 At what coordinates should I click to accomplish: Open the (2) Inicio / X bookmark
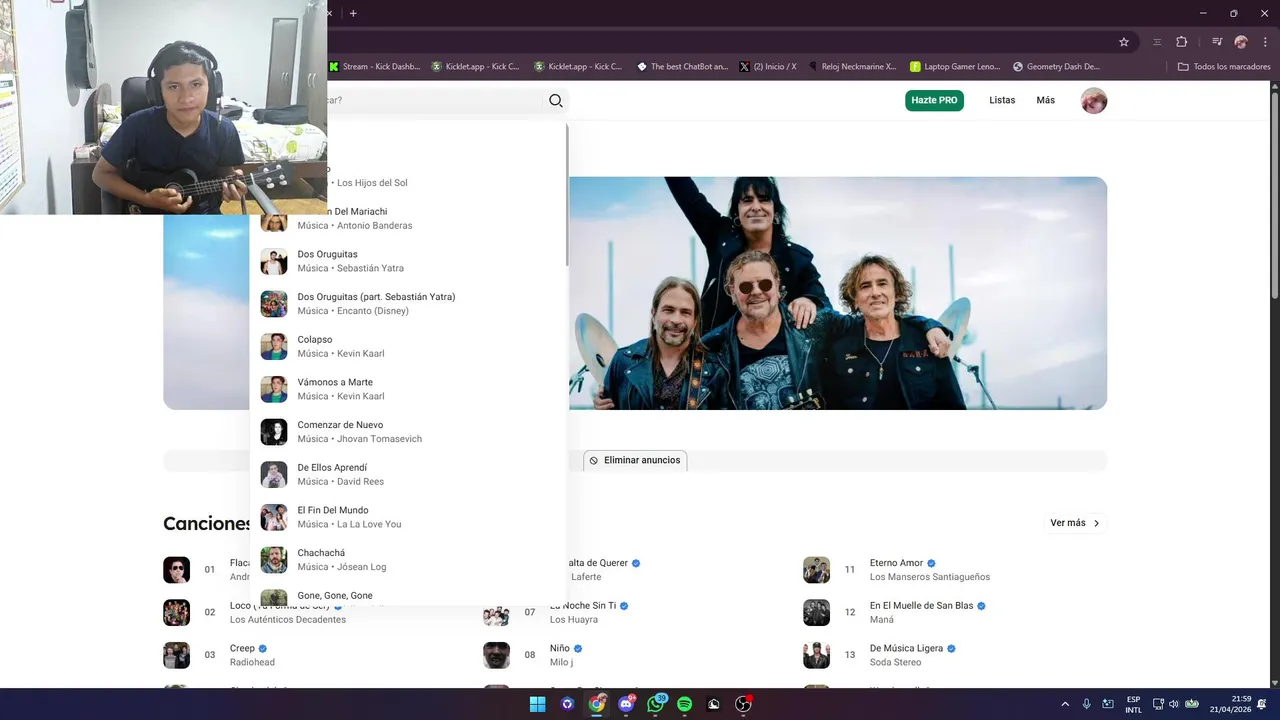pyautogui.click(x=768, y=67)
